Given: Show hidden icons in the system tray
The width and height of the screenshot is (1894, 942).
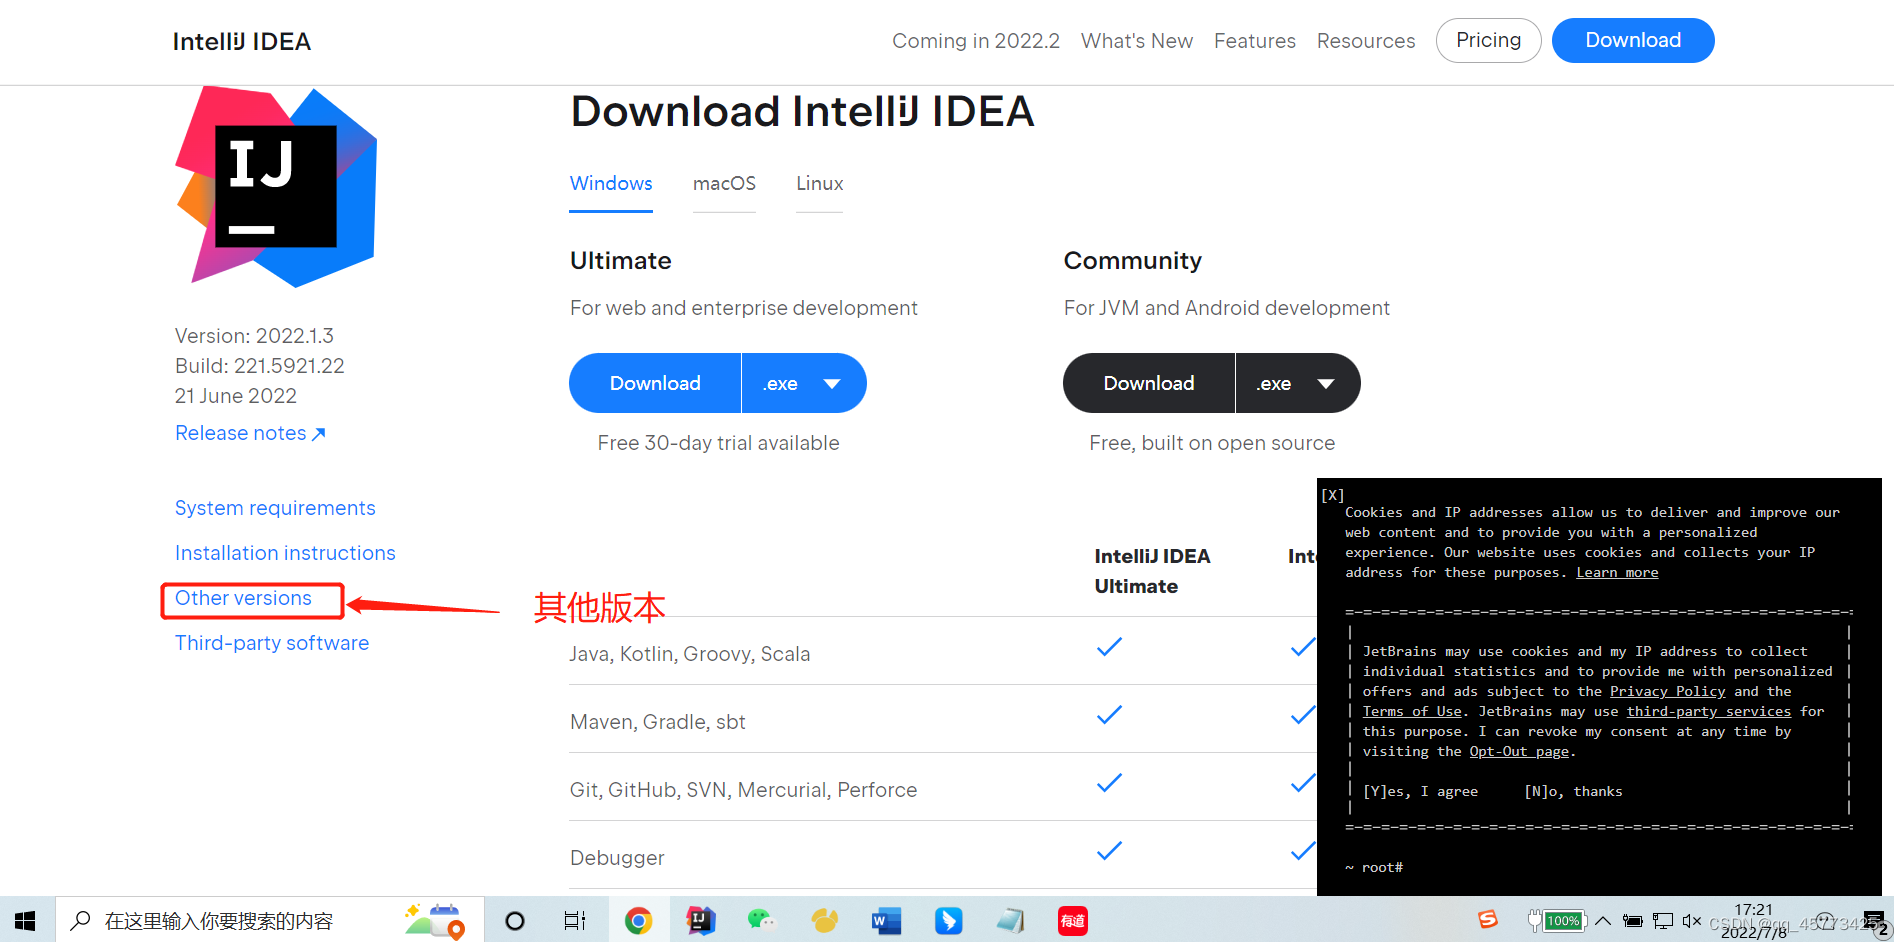Looking at the screenshot, I should [1602, 920].
